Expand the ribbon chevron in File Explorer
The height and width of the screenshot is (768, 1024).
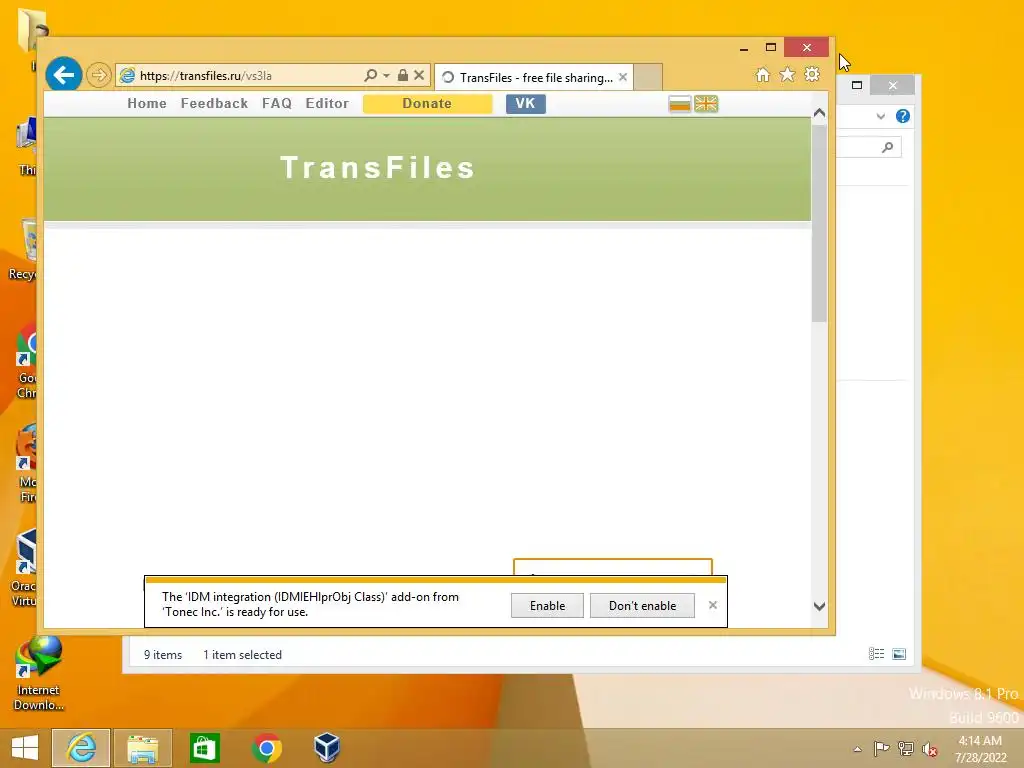tap(881, 116)
